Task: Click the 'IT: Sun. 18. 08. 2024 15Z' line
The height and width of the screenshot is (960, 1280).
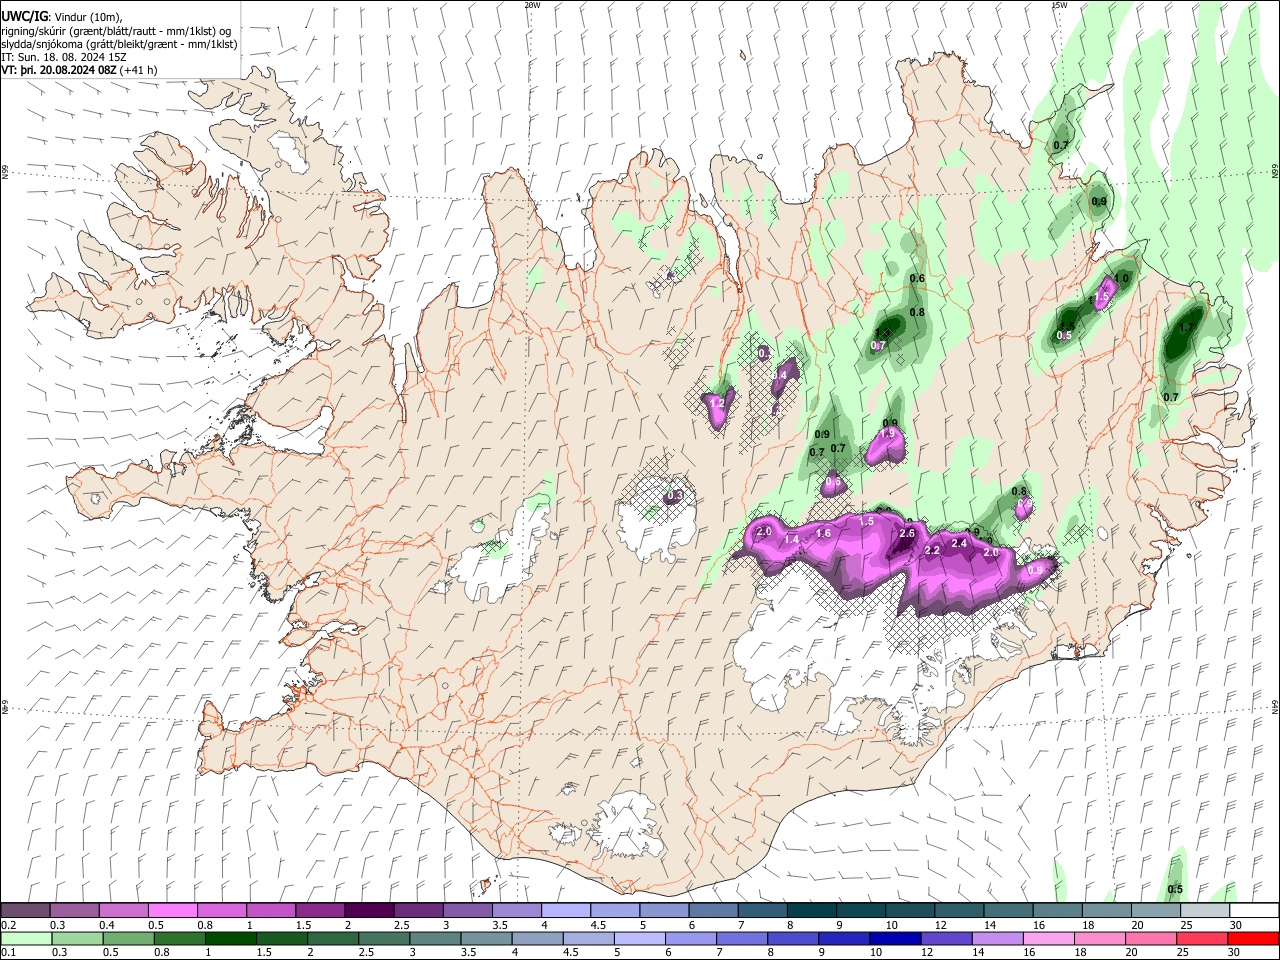Action: (63, 58)
